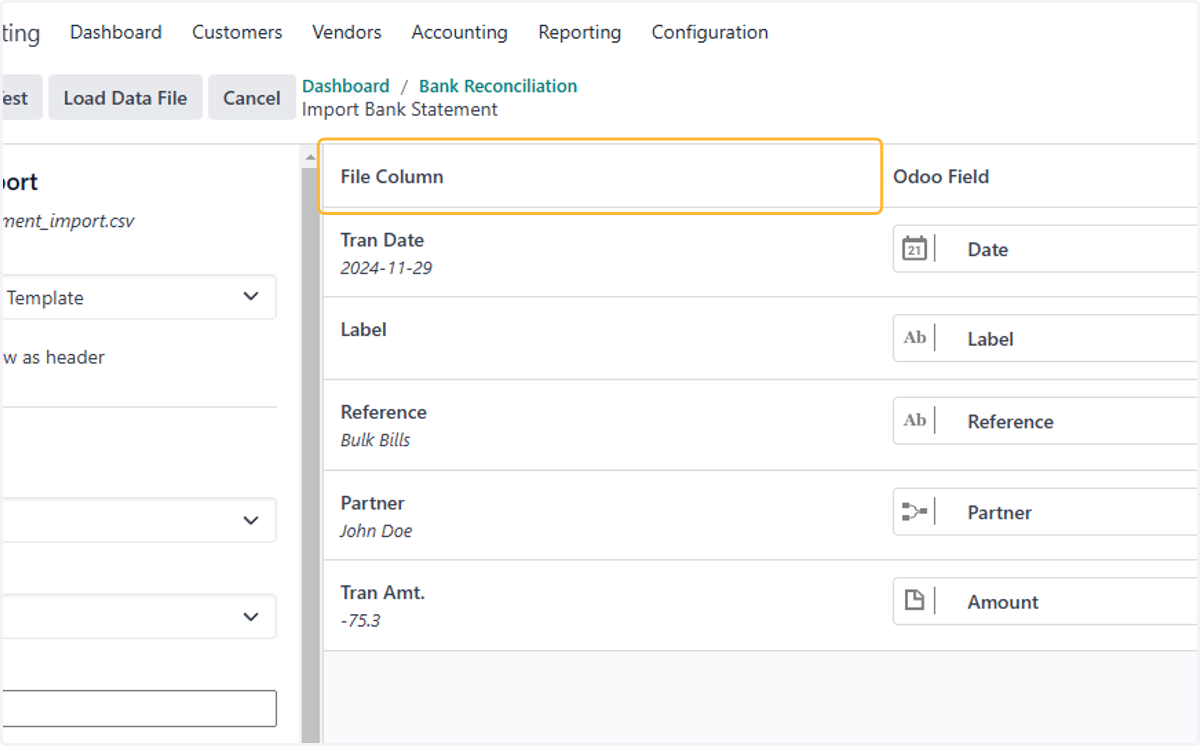
Task: Click the Ab text icon beside Reference field
Action: [914, 421]
